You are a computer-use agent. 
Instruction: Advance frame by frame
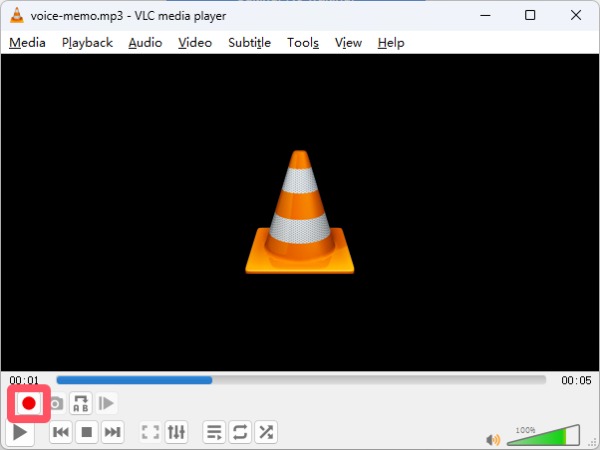click(106, 403)
